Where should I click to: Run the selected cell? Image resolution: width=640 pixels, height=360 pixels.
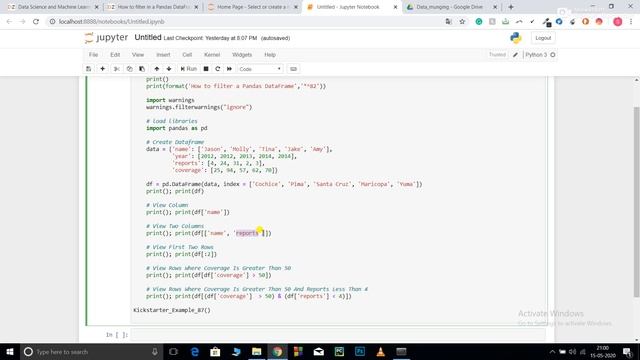pyautogui.click(x=189, y=69)
